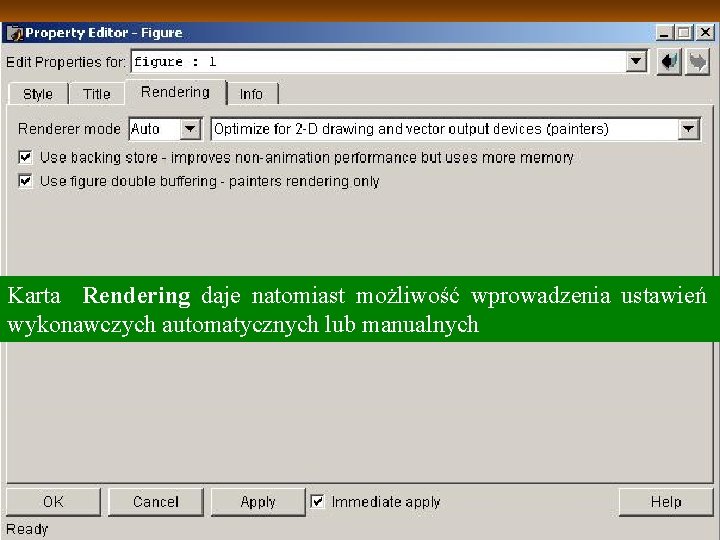Open the Info tab

coord(251,94)
